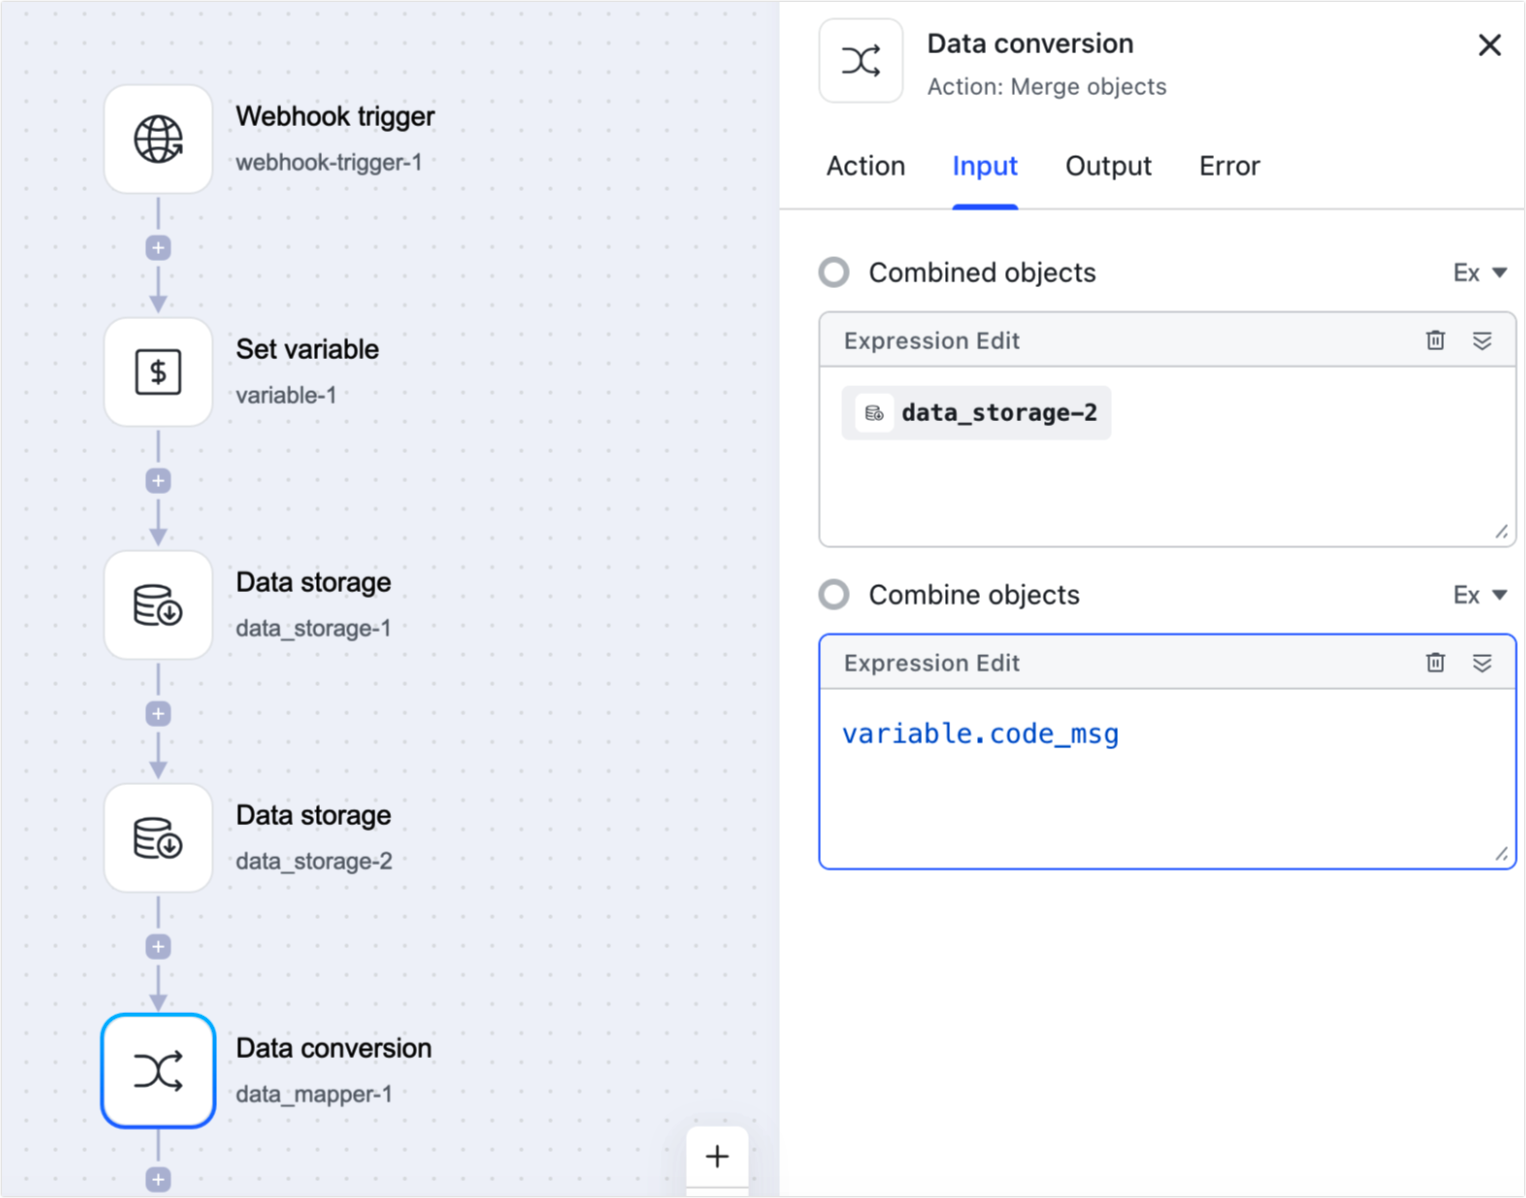Open the Set variable node
This screenshot has width=1526, height=1198.
click(x=157, y=372)
